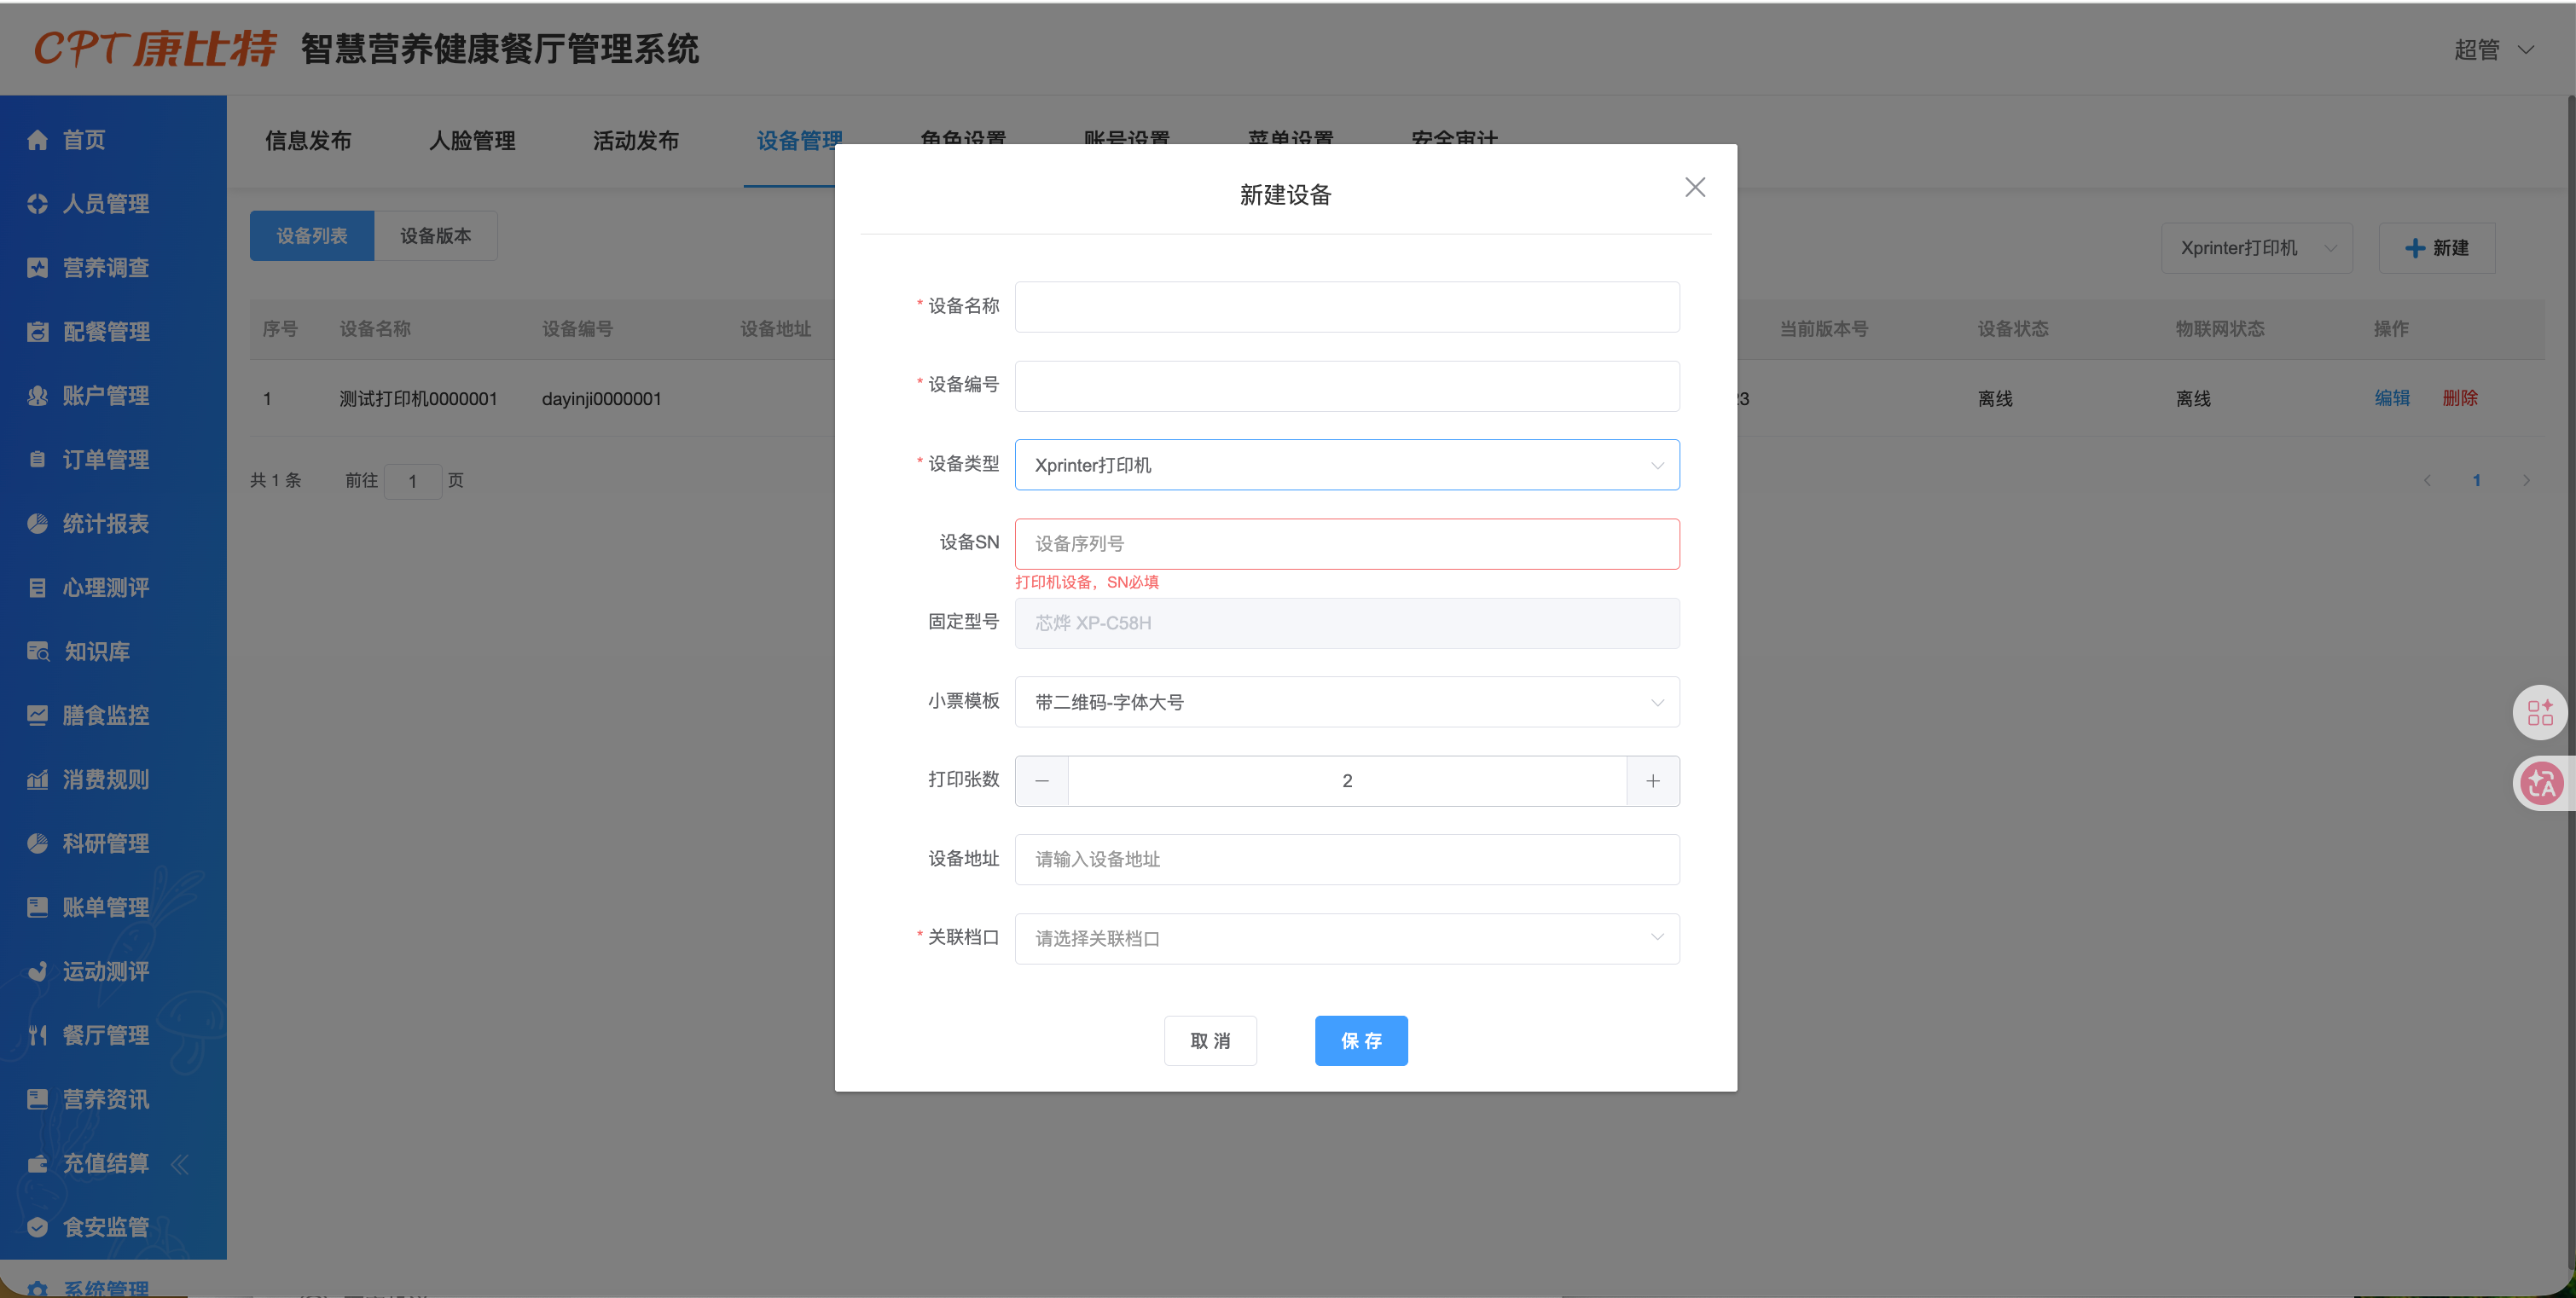
Task: Click the 膳食监控 monitor icon
Action: 37,716
